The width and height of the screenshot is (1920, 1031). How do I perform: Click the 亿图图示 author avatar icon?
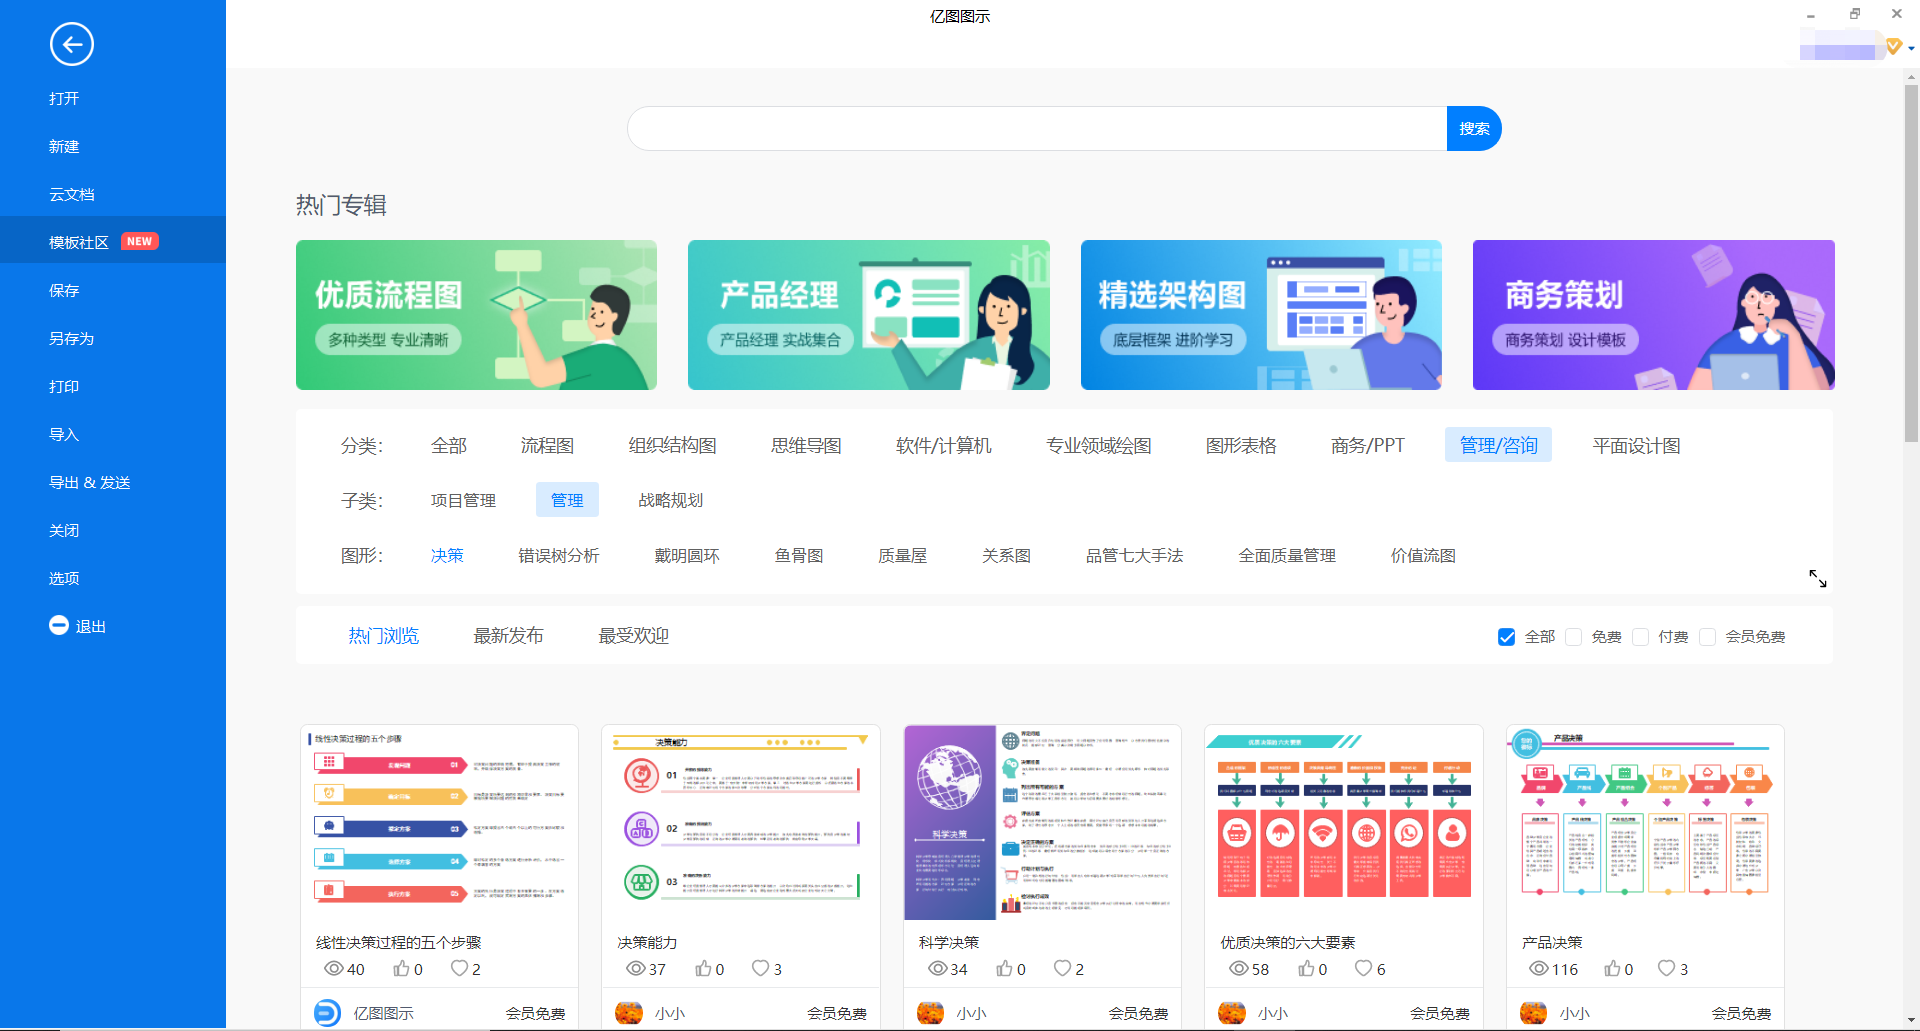tap(327, 1013)
